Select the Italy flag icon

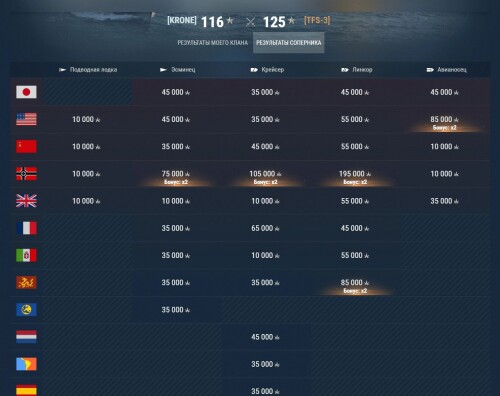(26, 255)
